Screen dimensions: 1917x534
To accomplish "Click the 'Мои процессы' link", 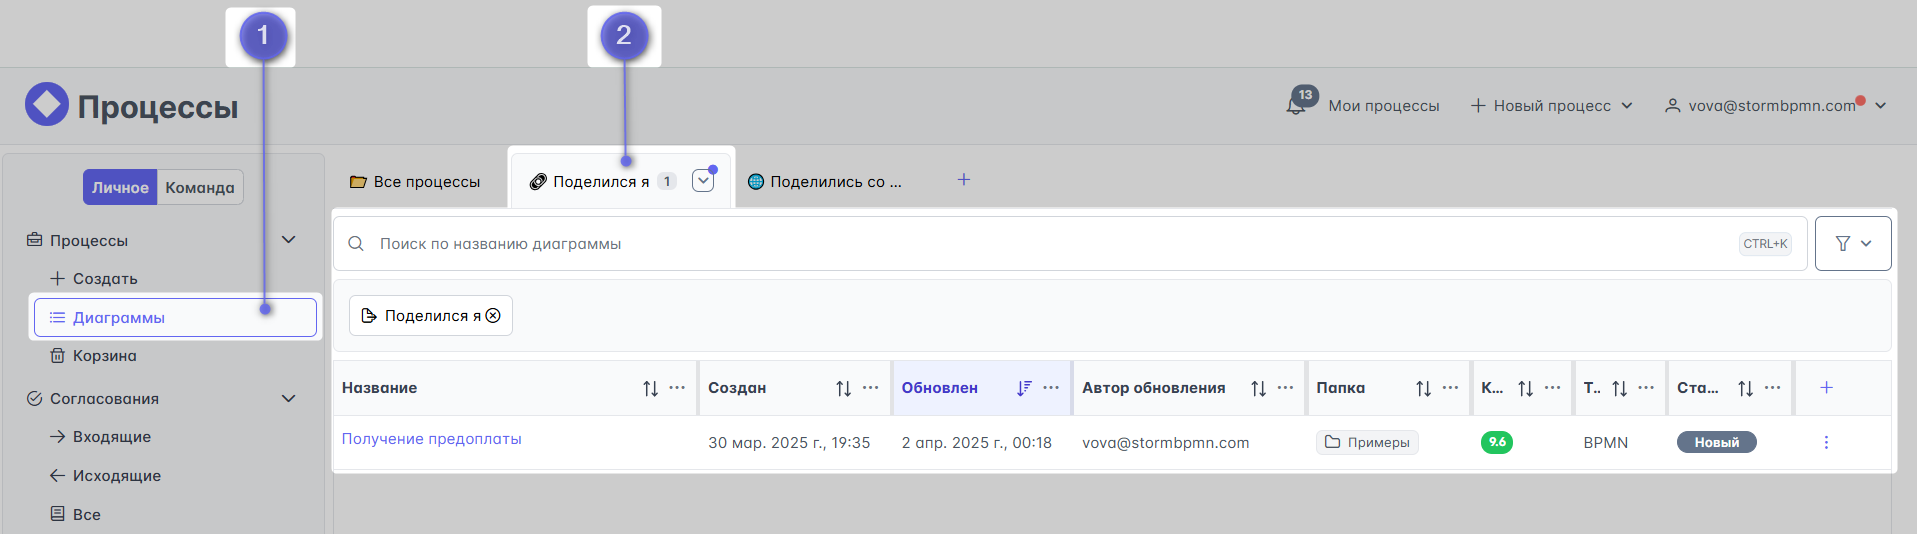I will click(x=1384, y=106).
